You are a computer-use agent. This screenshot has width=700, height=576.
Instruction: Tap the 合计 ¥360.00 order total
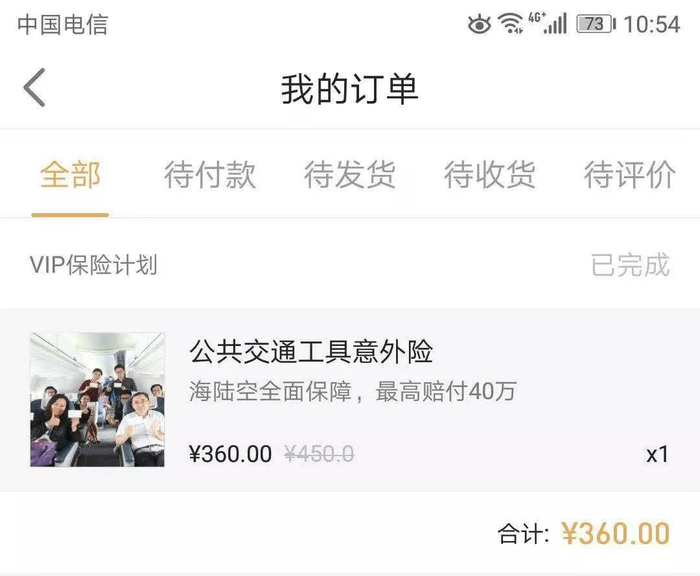click(584, 534)
